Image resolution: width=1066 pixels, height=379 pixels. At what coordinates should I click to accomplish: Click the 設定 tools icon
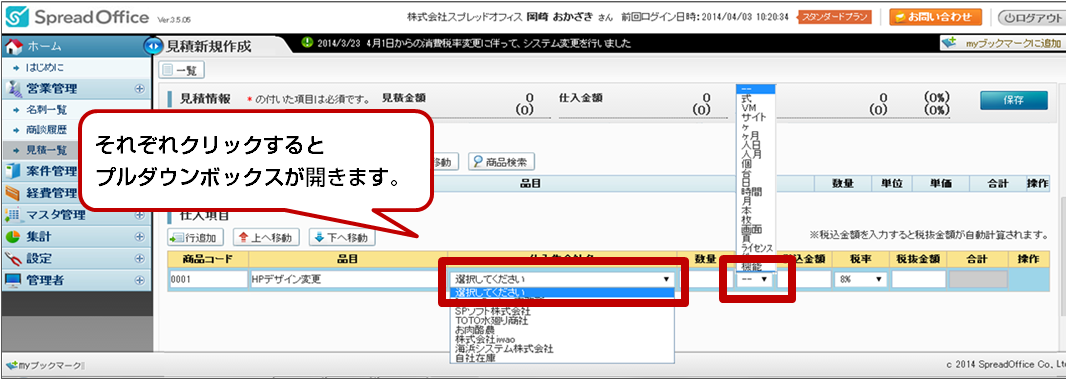coord(14,259)
